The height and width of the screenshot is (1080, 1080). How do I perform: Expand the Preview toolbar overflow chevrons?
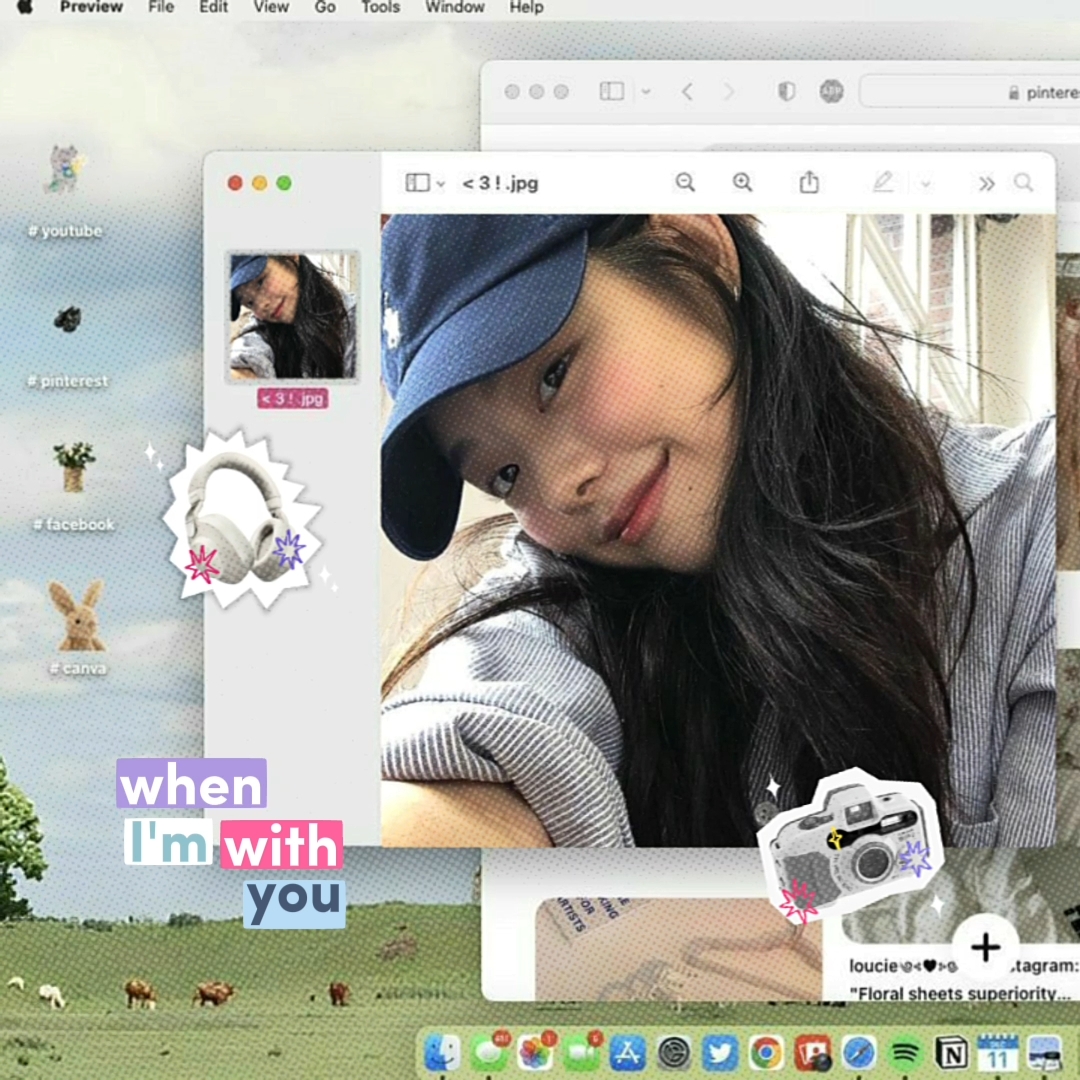point(987,184)
